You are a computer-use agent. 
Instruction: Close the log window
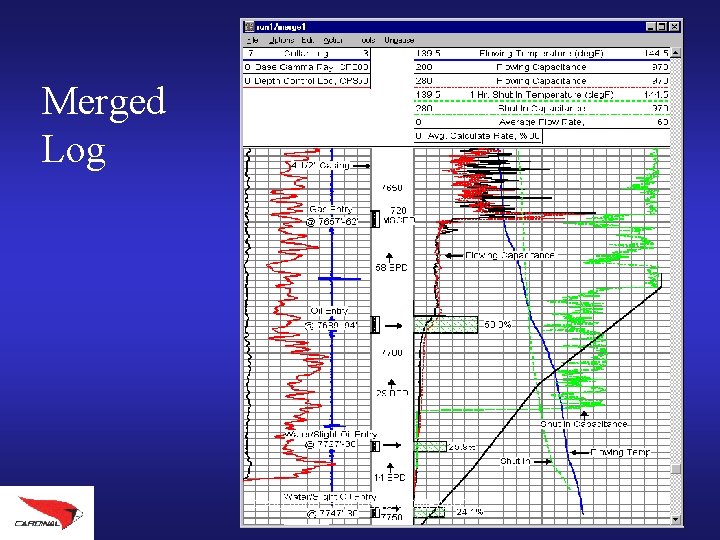tap(674, 27)
